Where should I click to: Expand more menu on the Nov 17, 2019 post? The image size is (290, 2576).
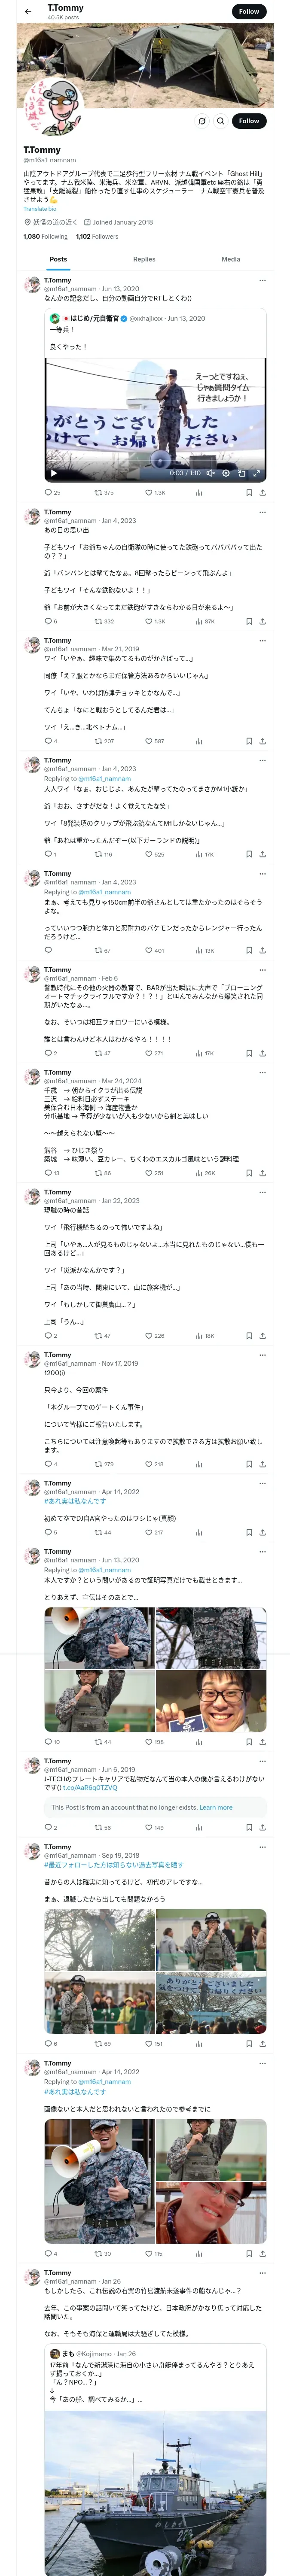[x=262, y=1354]
